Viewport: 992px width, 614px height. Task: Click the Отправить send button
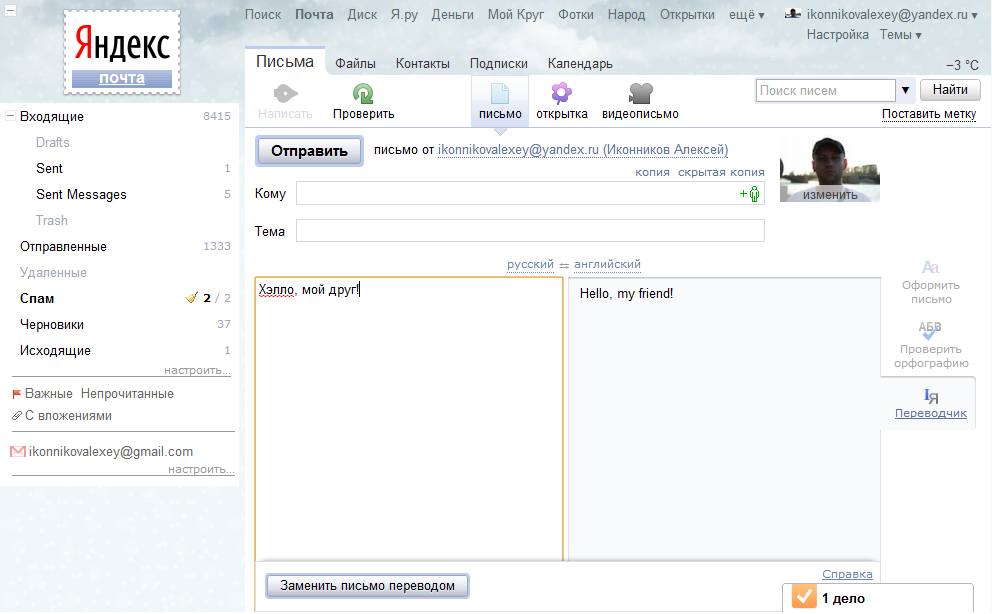pos(309,151)
